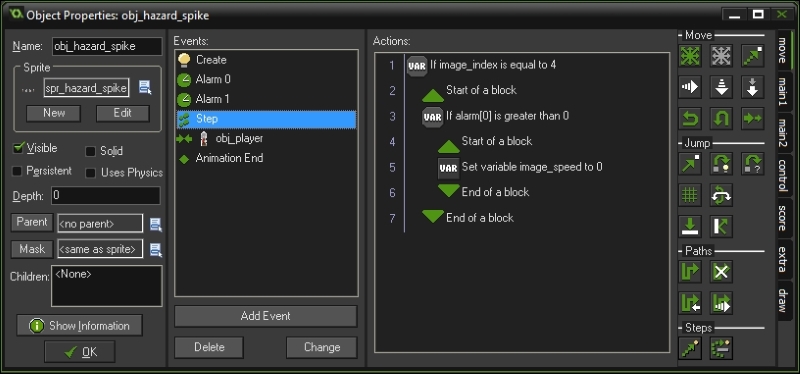This screenshot has width=800, height=374.
Task: Pick the Step Towards action icon
Action: tap(690, 348)
